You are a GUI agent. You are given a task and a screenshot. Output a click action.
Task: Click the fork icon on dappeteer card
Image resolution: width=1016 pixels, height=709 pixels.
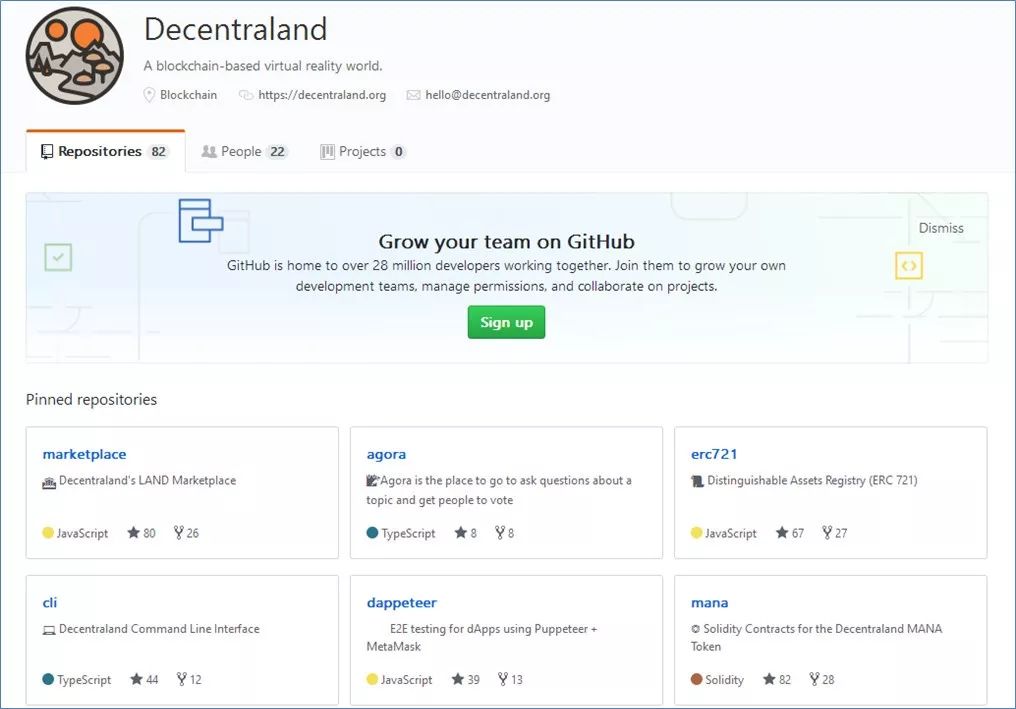click(503, 679)
